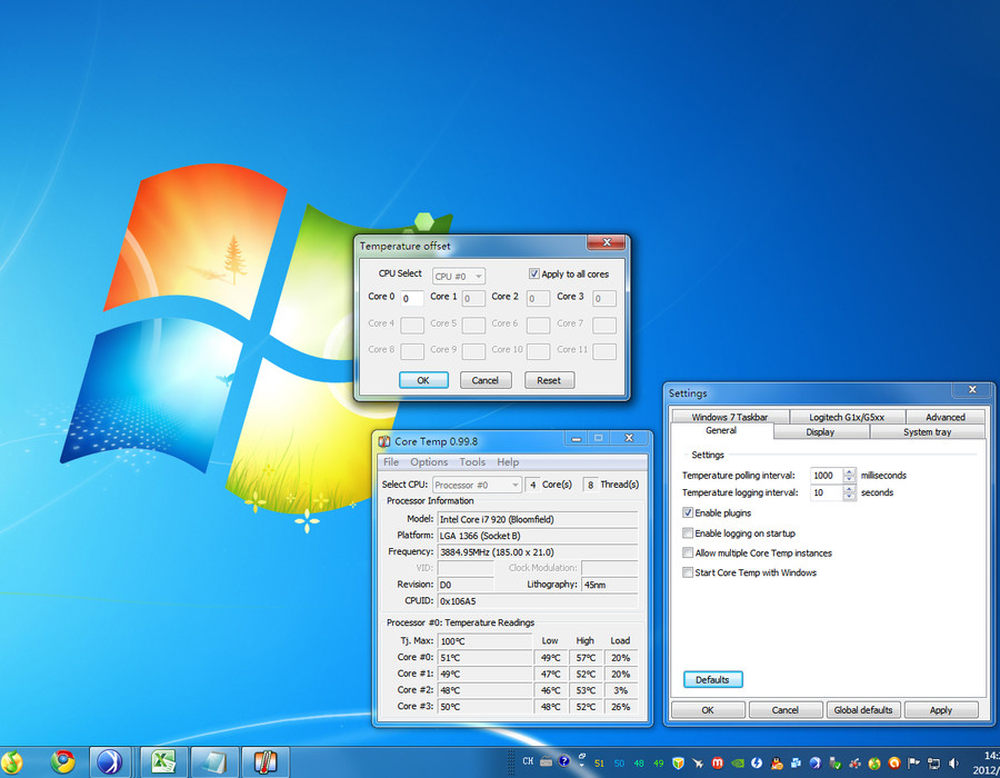Switch to the Advanced settings tab
Image resolution: width=1000 pixels, height=778 pixels.
(x=945, y=416)
